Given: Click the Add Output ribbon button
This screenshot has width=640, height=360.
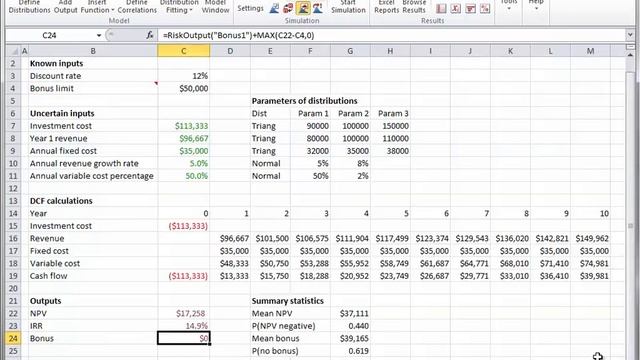Looking at the screenshot, I should tap(65, 7).
